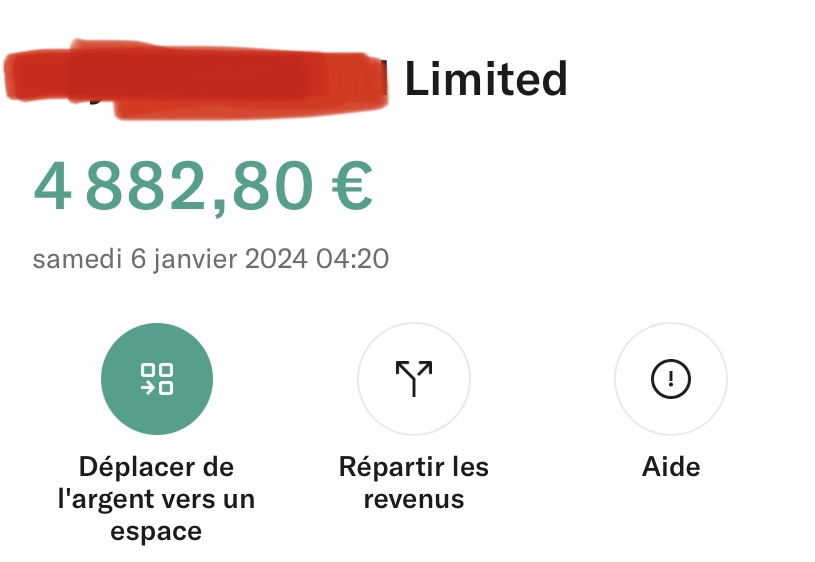Click the euro currency symbol
Image resolution: width=815 pixels, height=562 pixels.
(352, 185)
